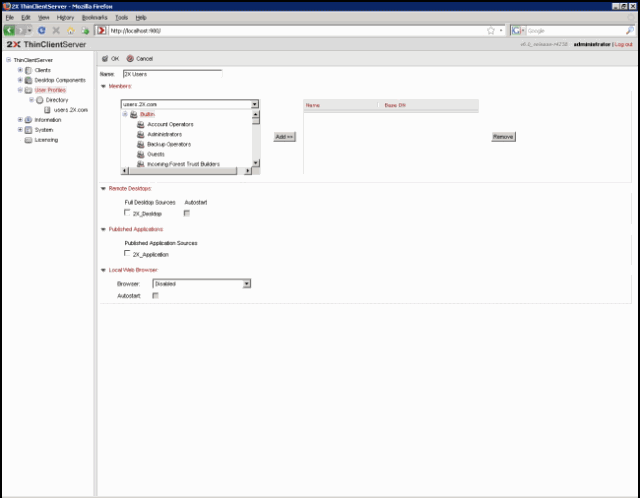Click the Log out link
Viewport: 640px width, 498px height.
pyautogui.click(x=623, y=44)
